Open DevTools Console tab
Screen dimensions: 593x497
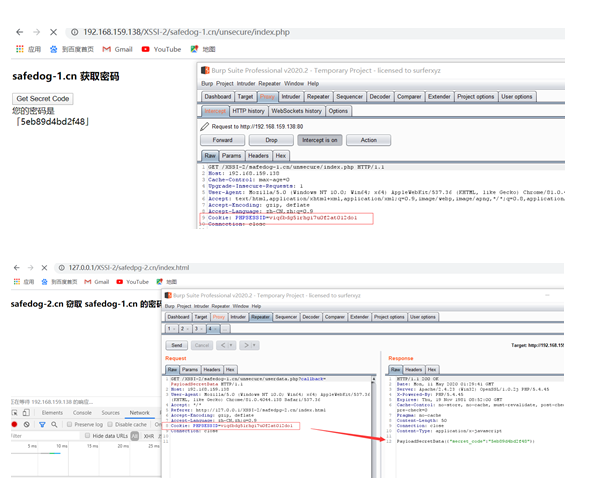tap(82, 413)
